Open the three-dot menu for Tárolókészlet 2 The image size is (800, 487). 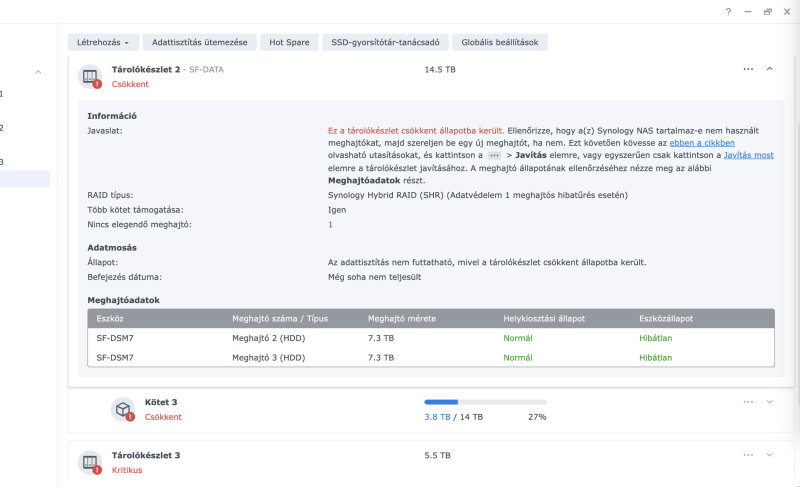click(748, 69)
